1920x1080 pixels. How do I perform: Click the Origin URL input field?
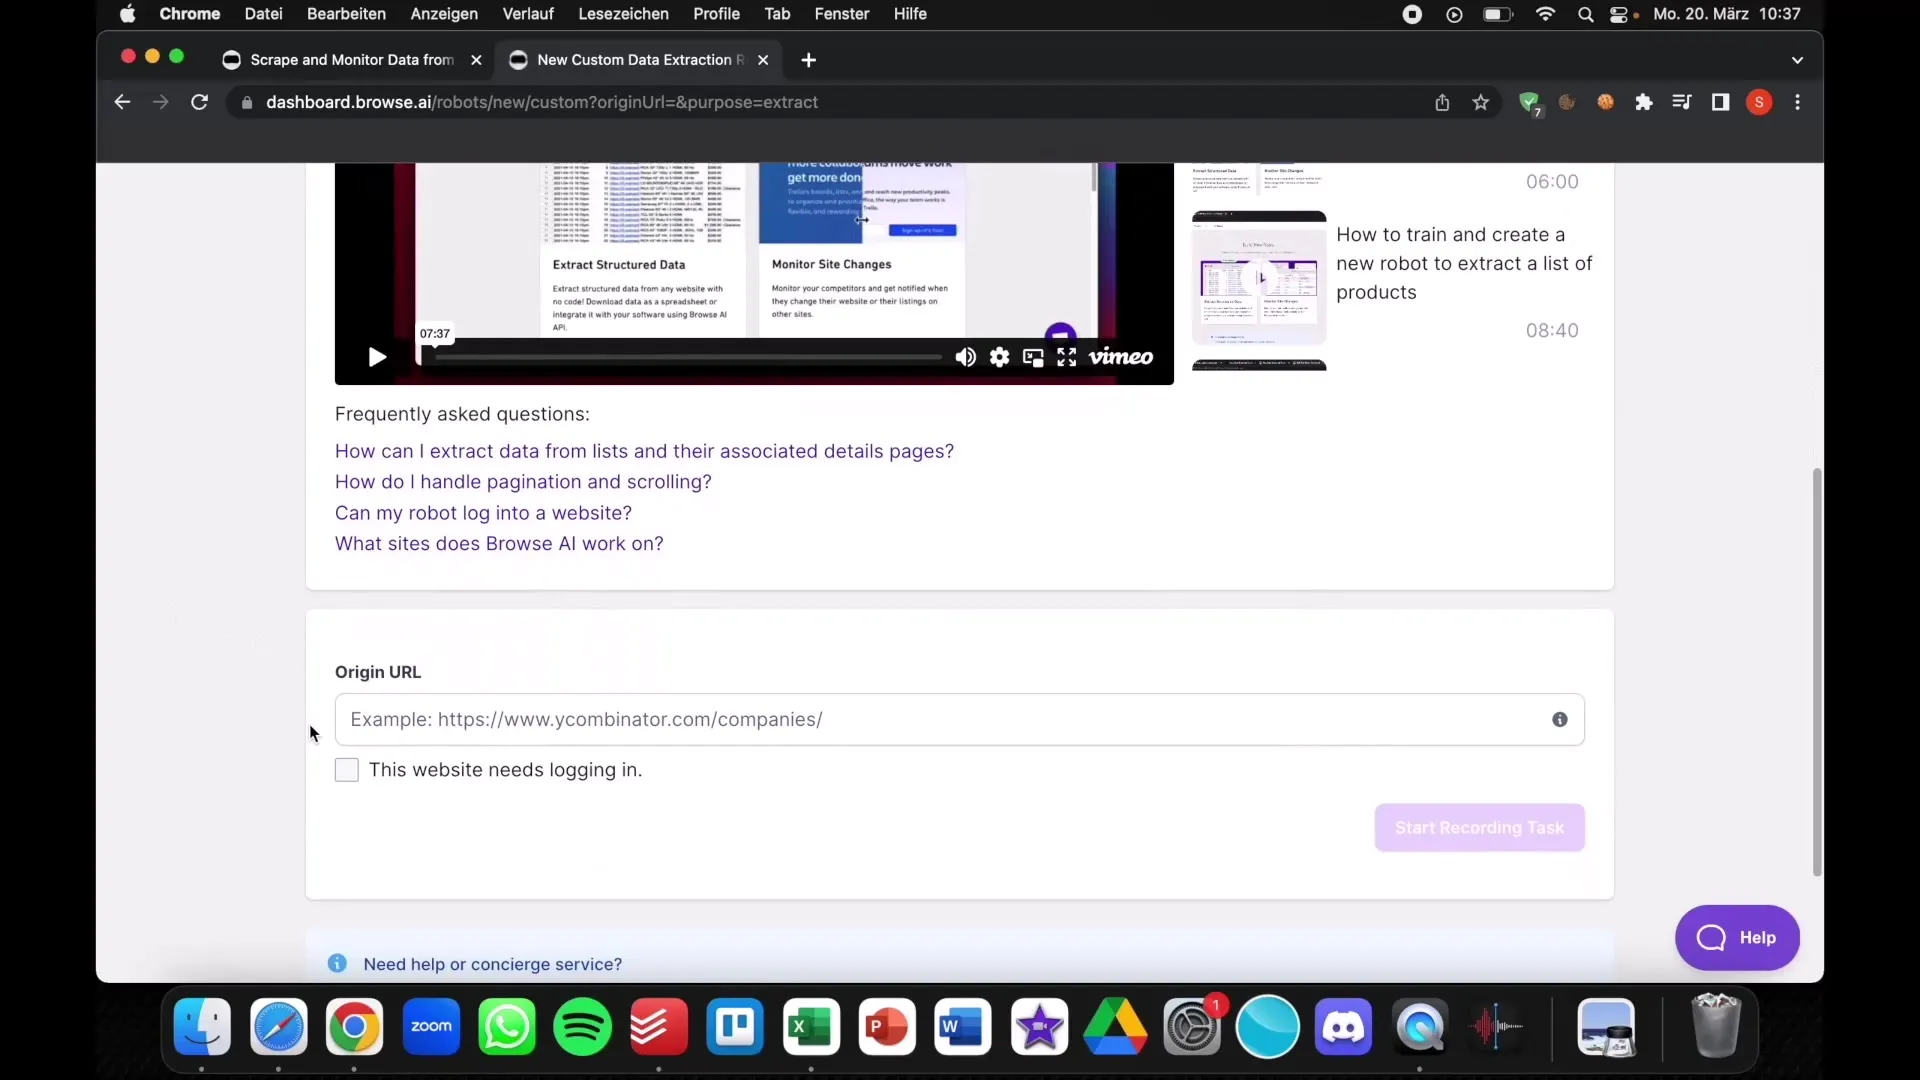pos(959,720)
